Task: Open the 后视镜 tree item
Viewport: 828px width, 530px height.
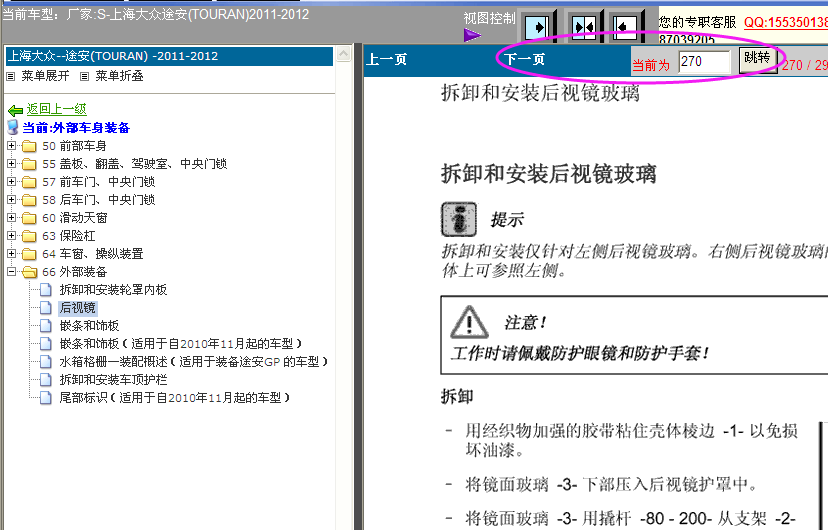Action: pyautogui.click(x=78, y=308)
